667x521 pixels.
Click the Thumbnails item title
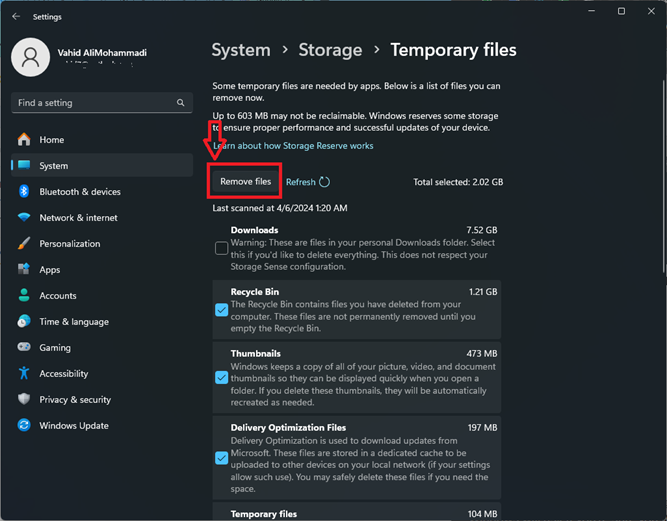point(256,353)
